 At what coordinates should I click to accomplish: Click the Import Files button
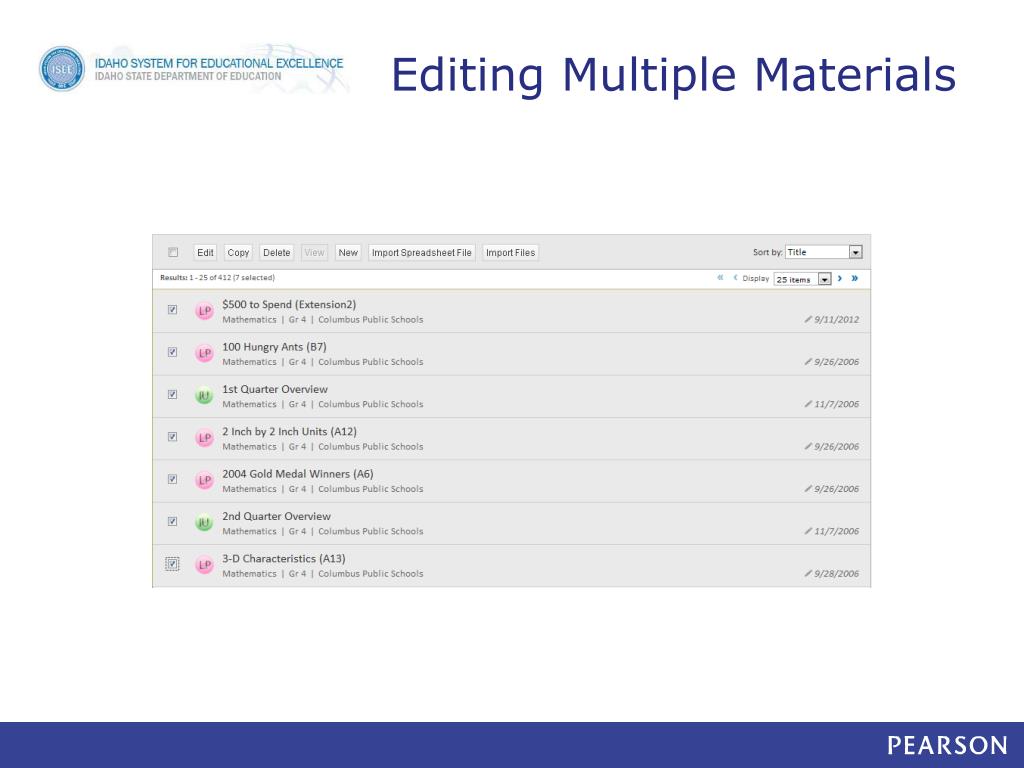pos(510,253)
